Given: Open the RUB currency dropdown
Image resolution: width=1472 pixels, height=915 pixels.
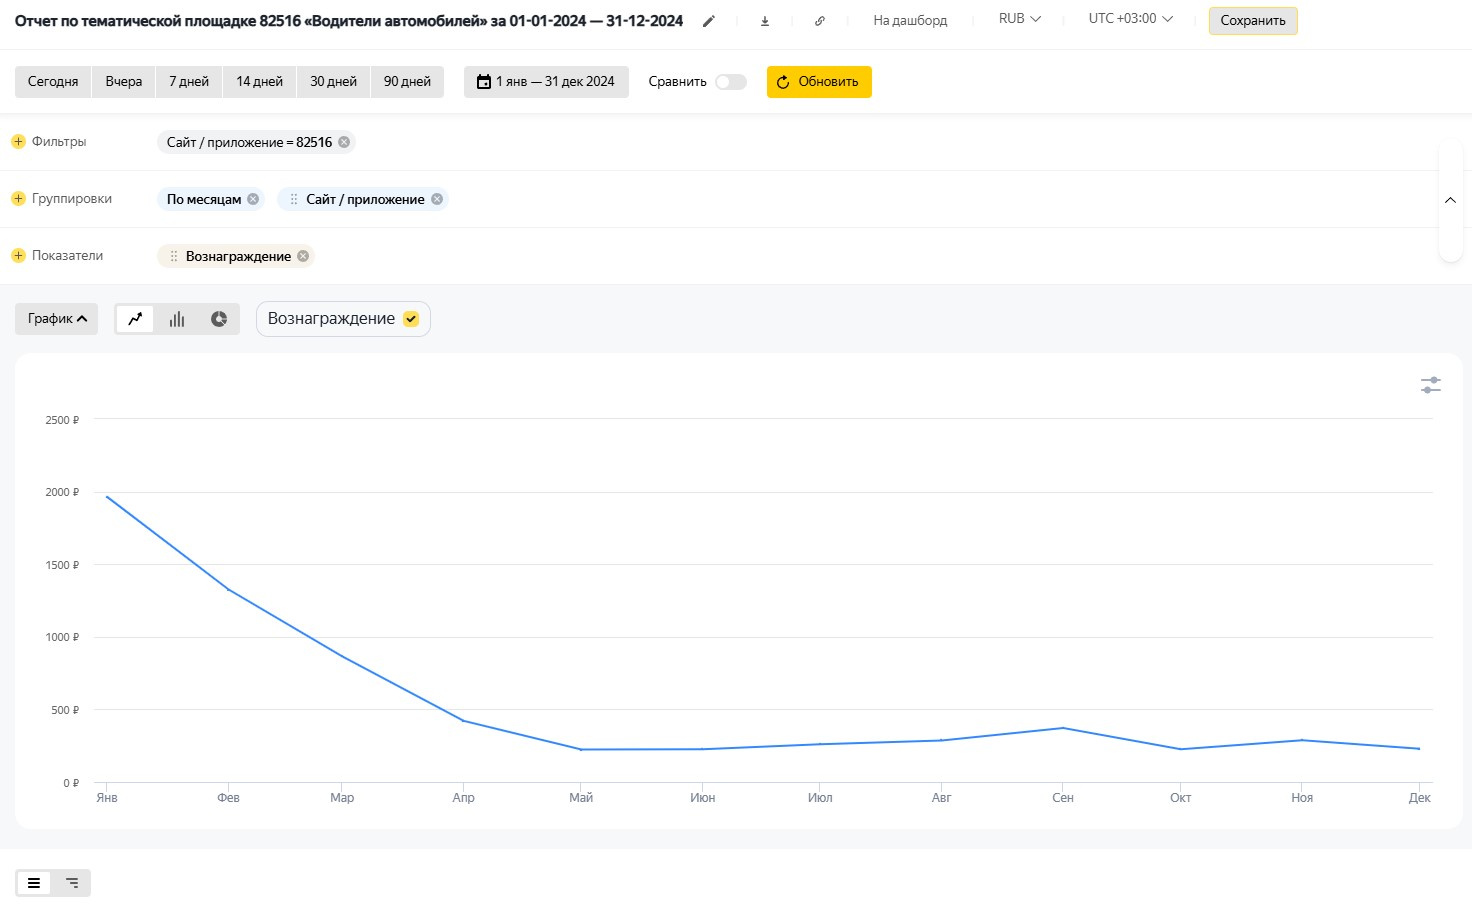Looking at the screenshot, I should coord(1019,19).
